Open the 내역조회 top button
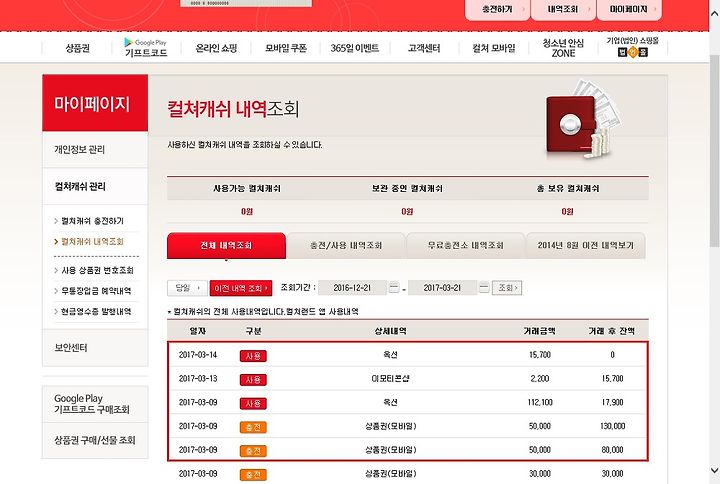 563,9
